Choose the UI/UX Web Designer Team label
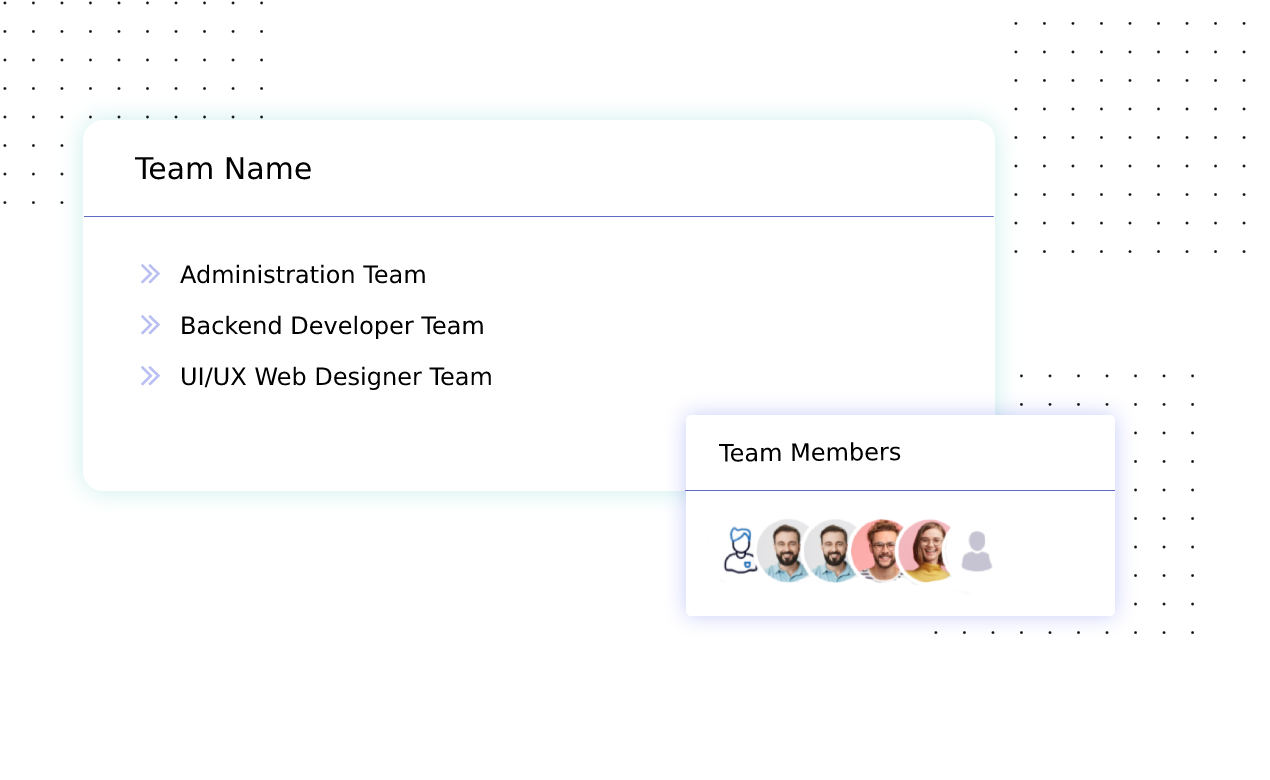 click(x=335, y=377)
